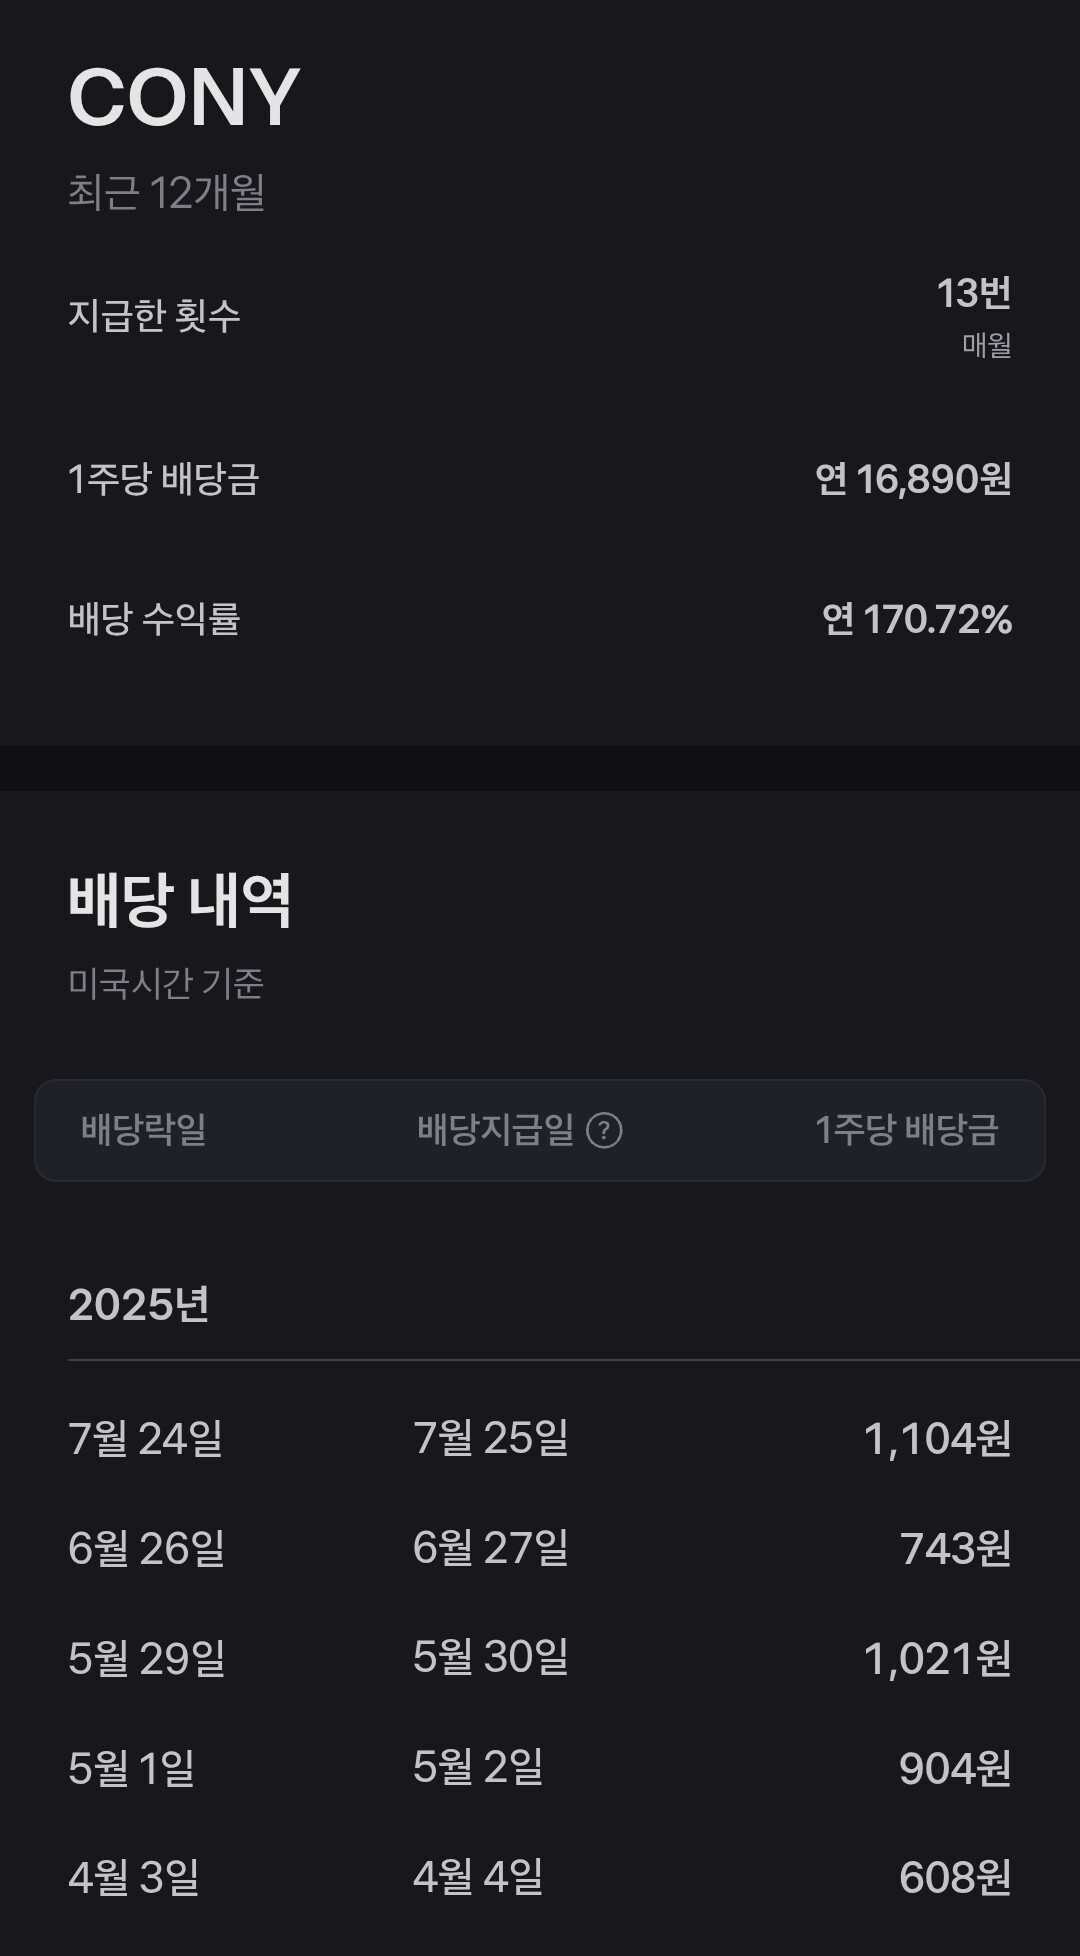This screenshot has width=1080, height=1956.
Task: Tap the 2025년 year section header
Action: pos(139,1304)
